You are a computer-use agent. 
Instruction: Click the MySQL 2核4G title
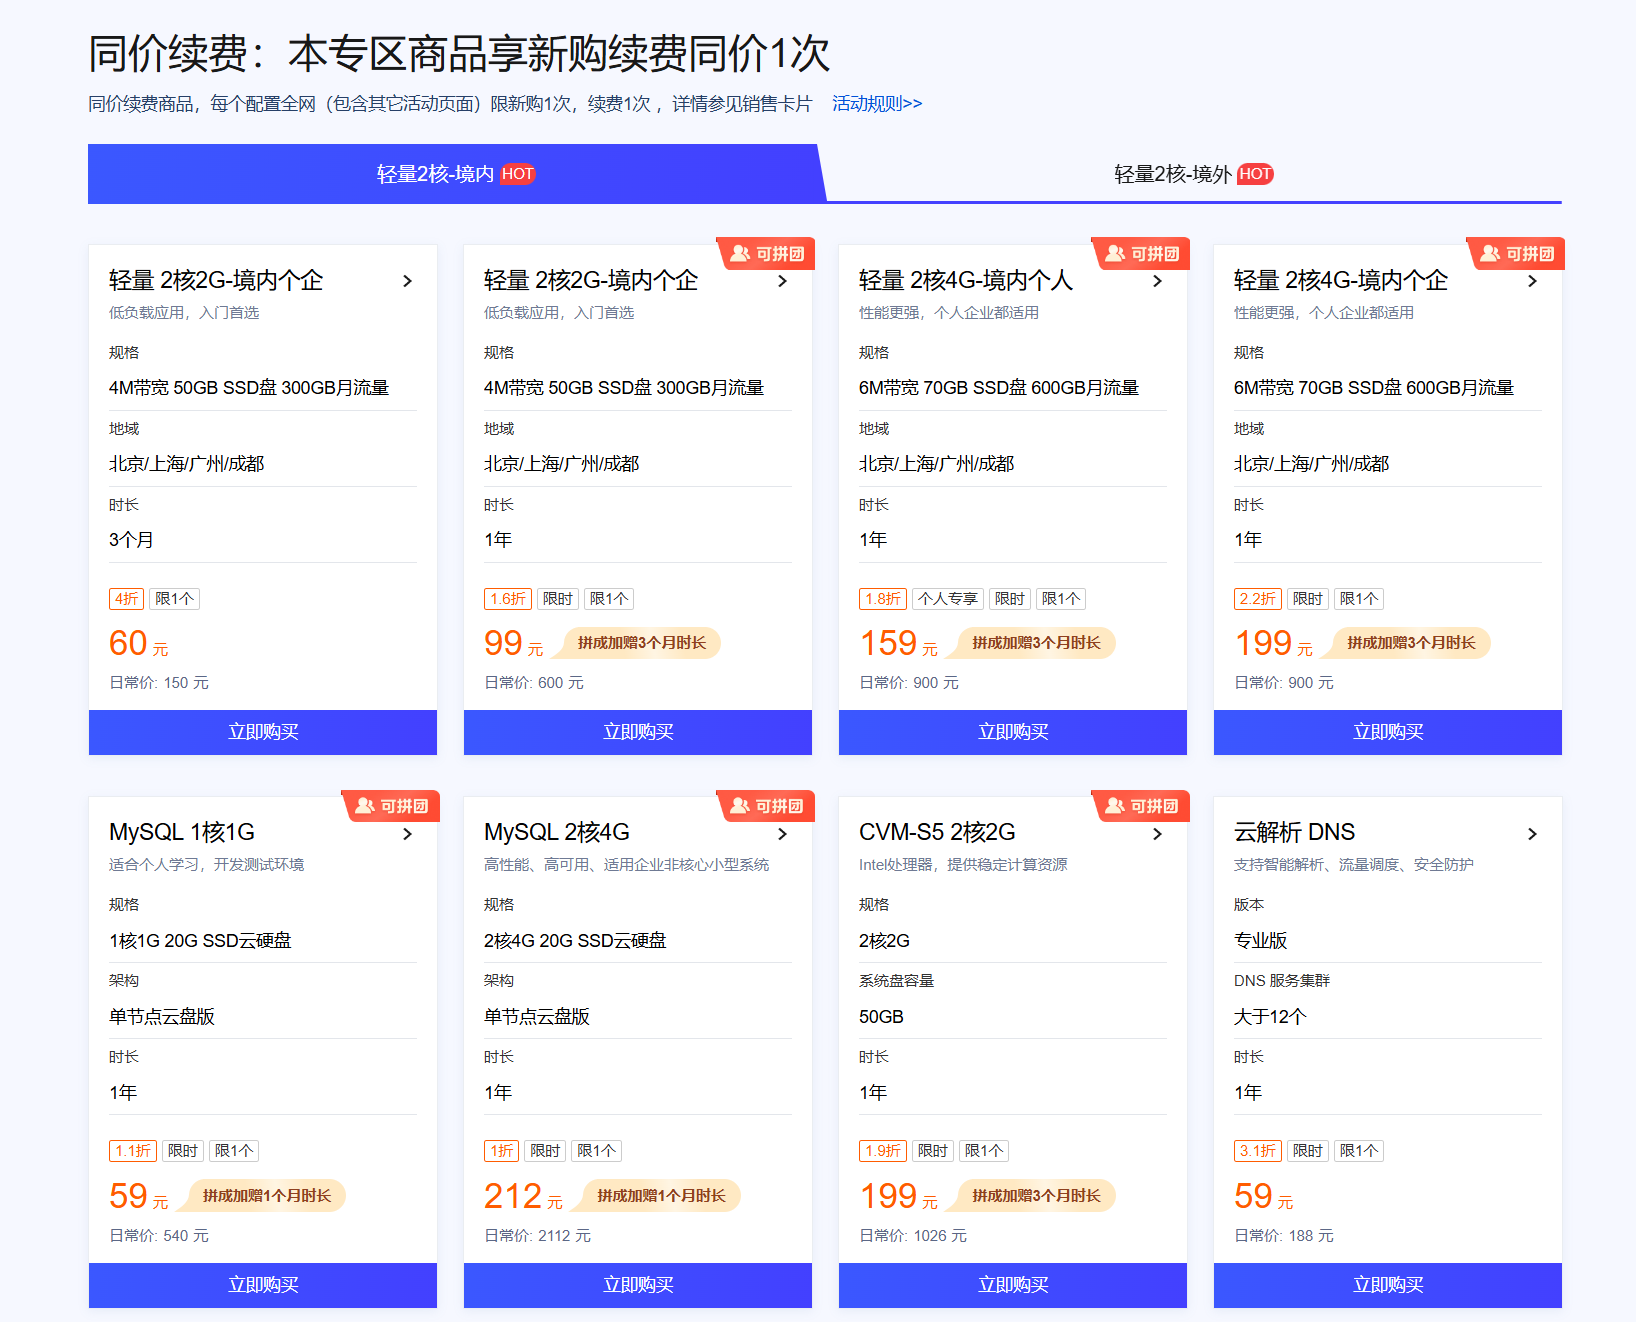pyautogui.click(x=557, y=832)
